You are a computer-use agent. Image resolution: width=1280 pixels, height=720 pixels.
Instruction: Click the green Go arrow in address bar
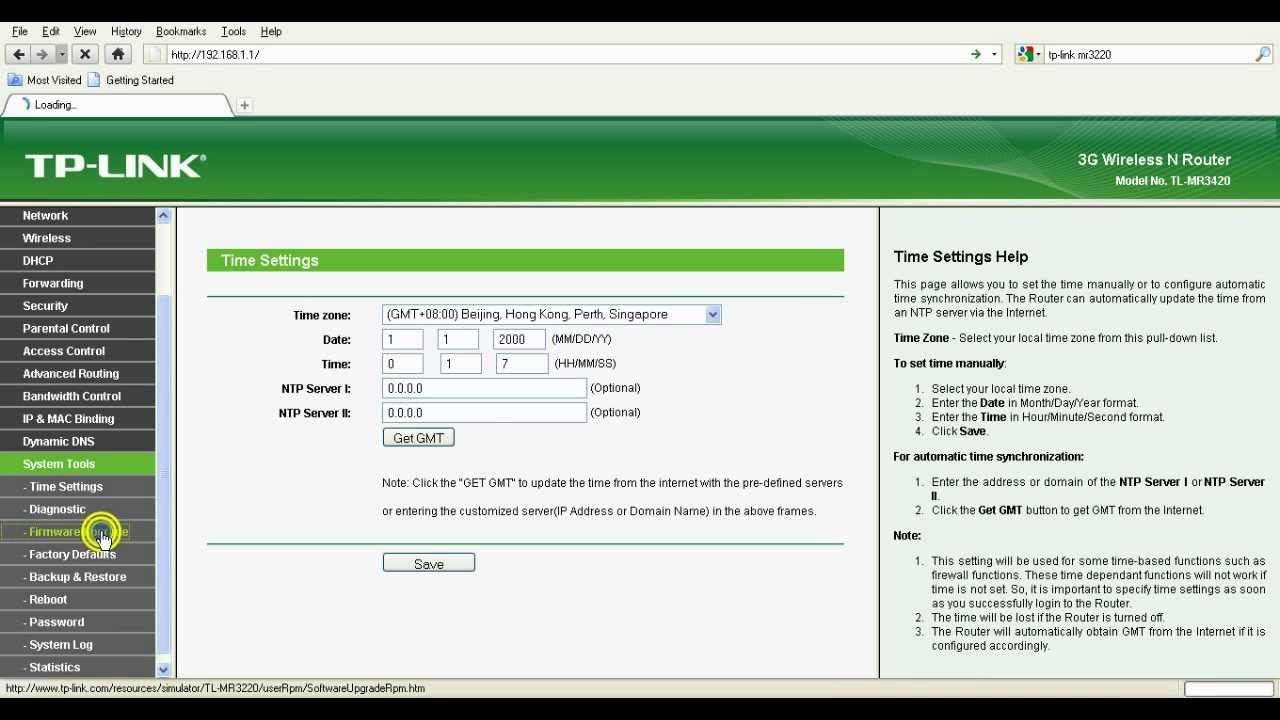(x=975, y=54)
